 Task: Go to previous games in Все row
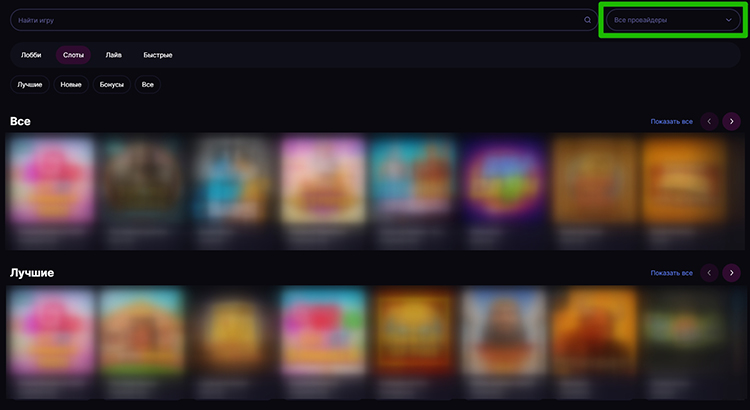(x=709, y=122)
